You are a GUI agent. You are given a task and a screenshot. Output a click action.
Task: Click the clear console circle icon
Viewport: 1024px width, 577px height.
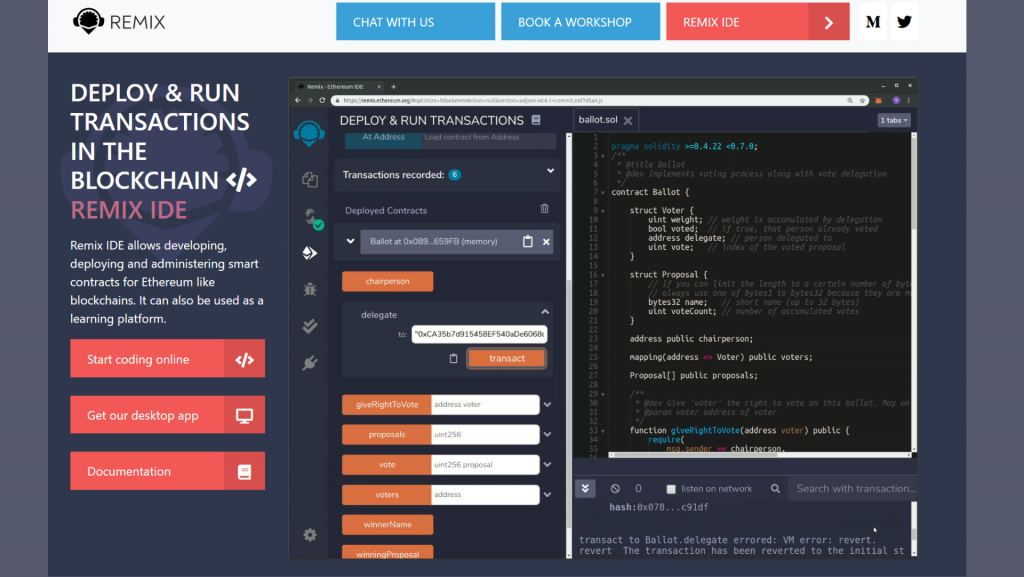[615, 488]
